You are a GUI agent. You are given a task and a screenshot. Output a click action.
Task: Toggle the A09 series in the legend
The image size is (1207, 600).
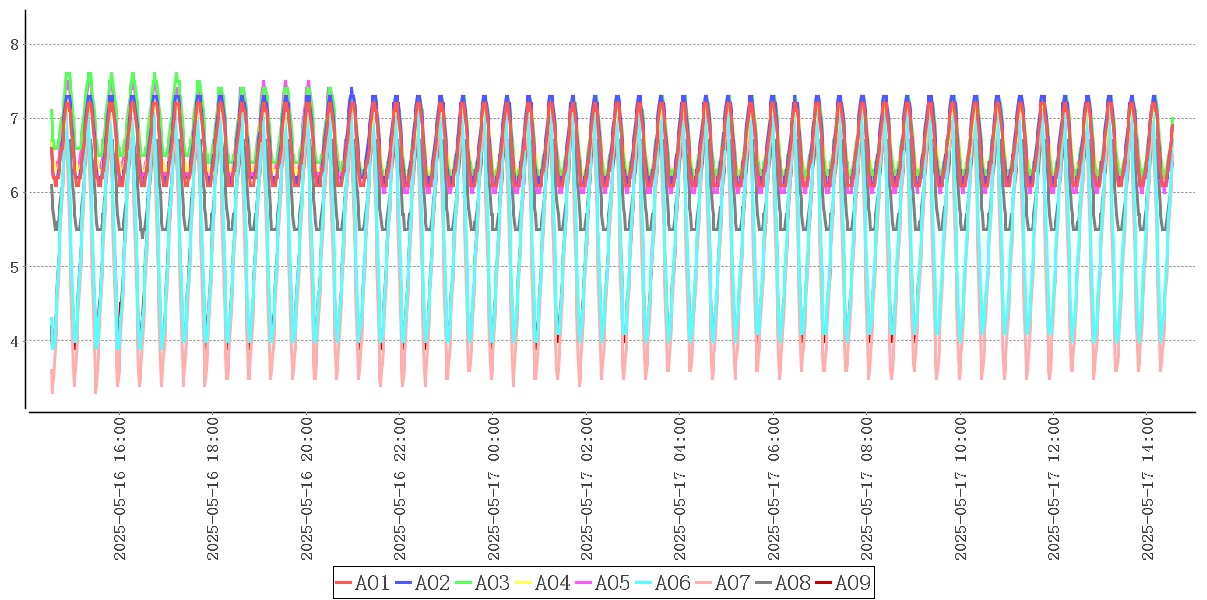851,583
